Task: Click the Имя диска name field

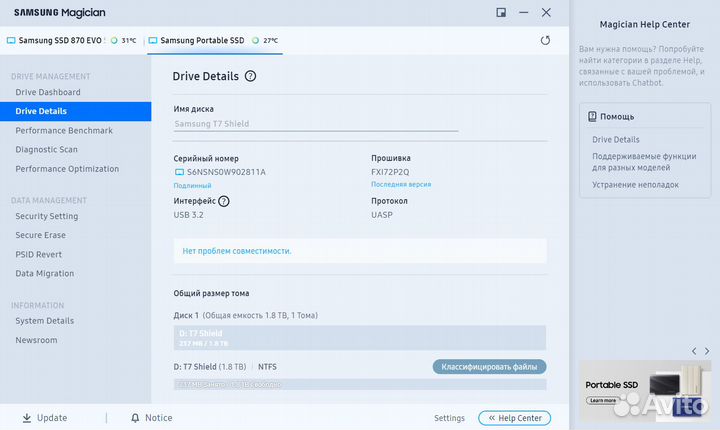Action: 316,124
